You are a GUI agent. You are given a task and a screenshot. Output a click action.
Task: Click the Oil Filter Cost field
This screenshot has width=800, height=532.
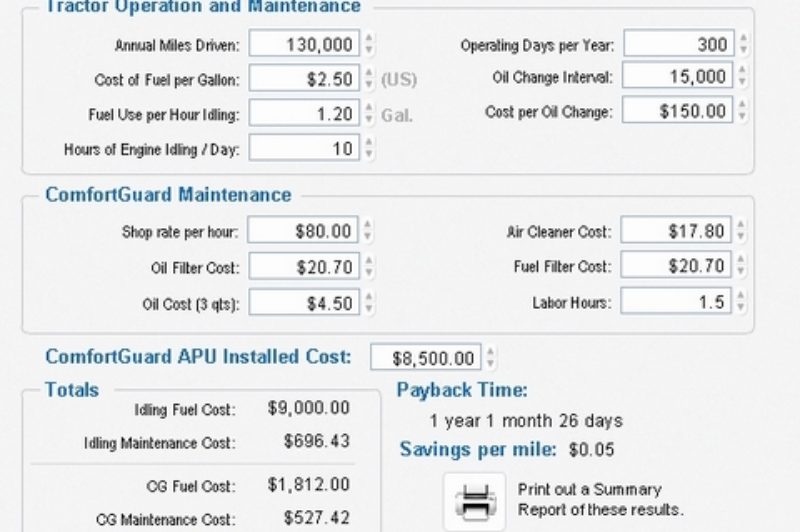pos(304,266)
